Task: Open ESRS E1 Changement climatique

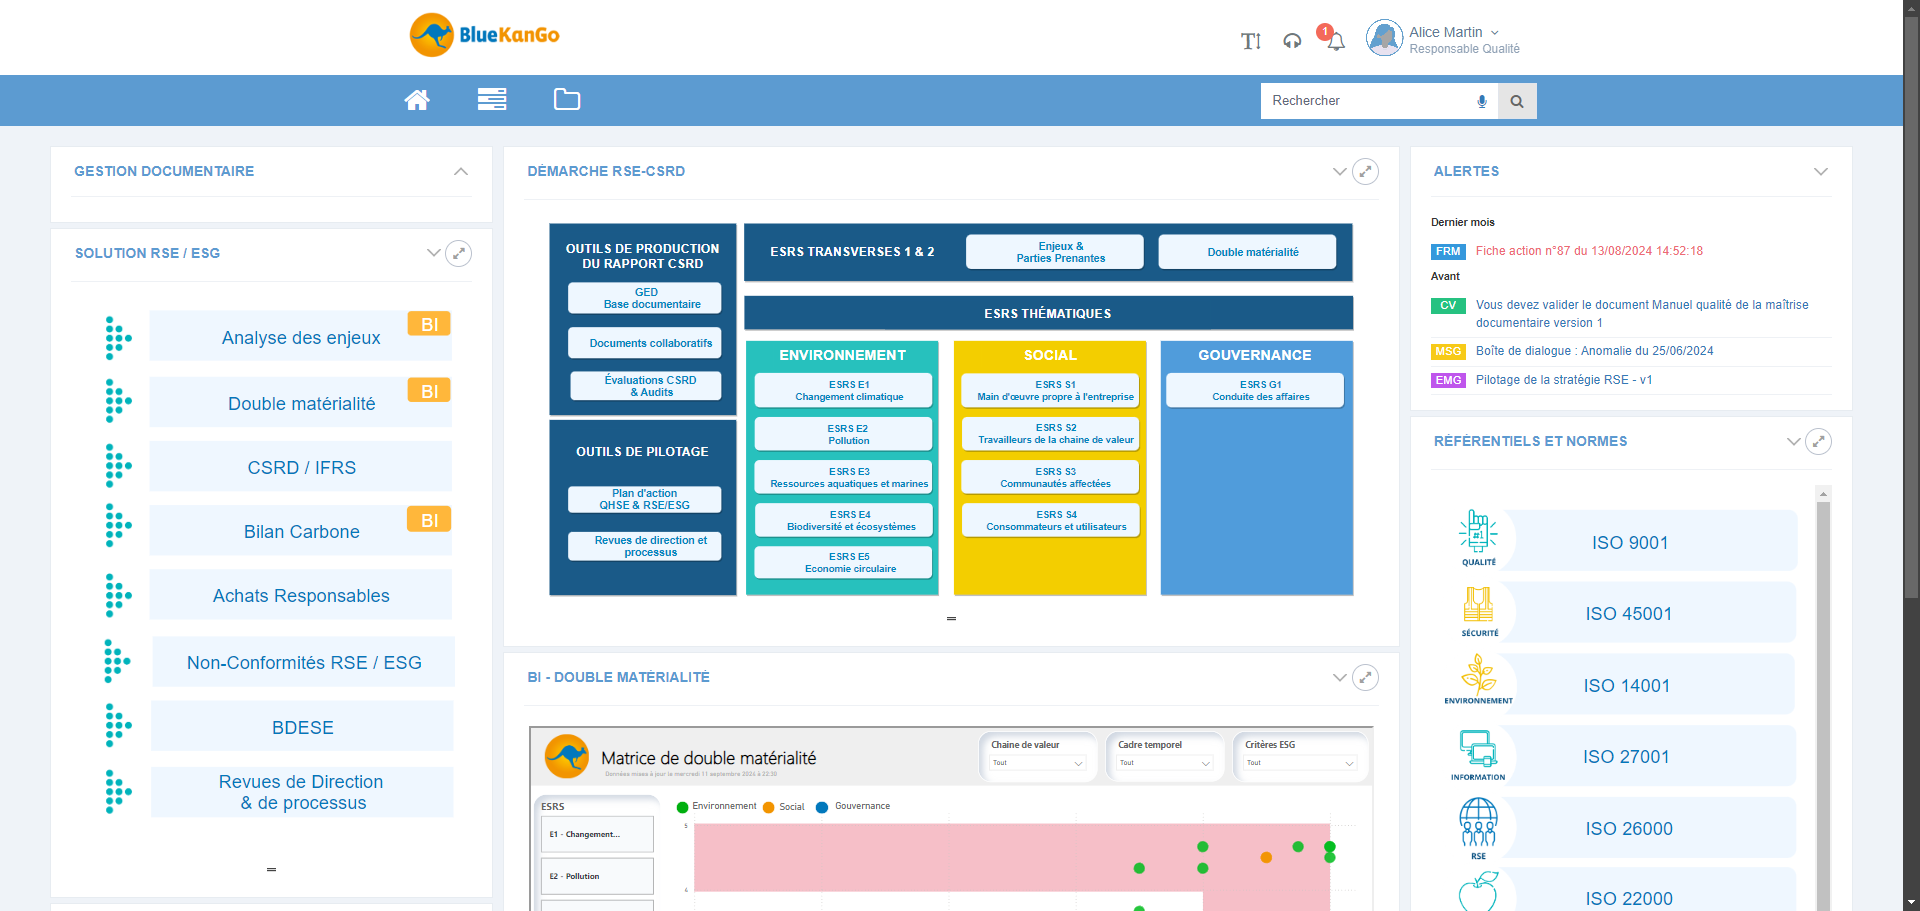Action: click(843, 390)
